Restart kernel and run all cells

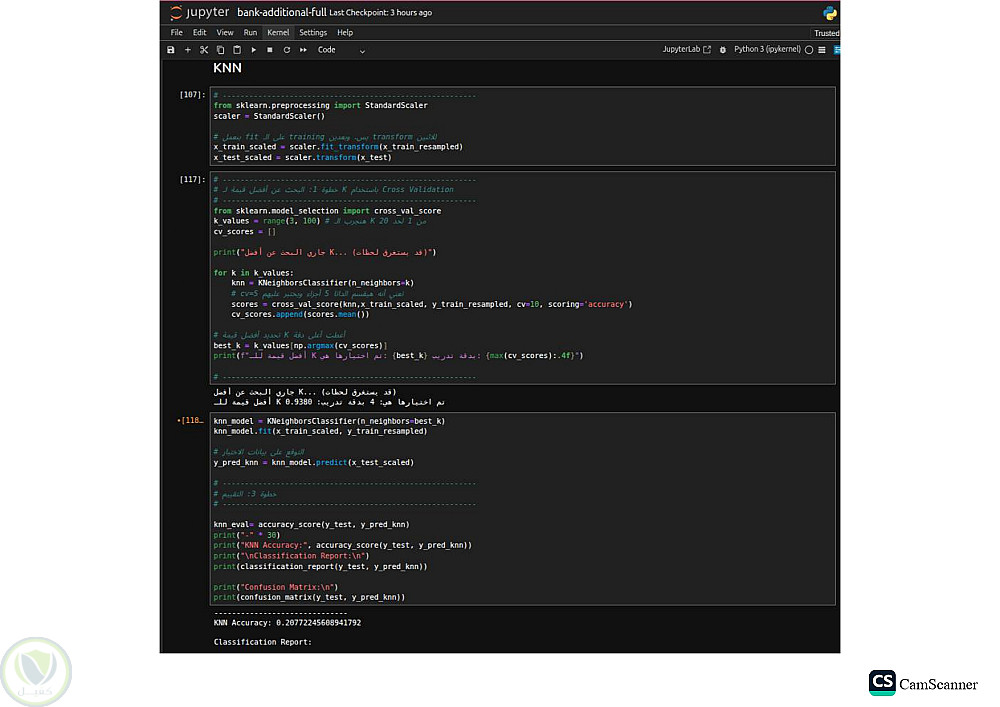303,50
